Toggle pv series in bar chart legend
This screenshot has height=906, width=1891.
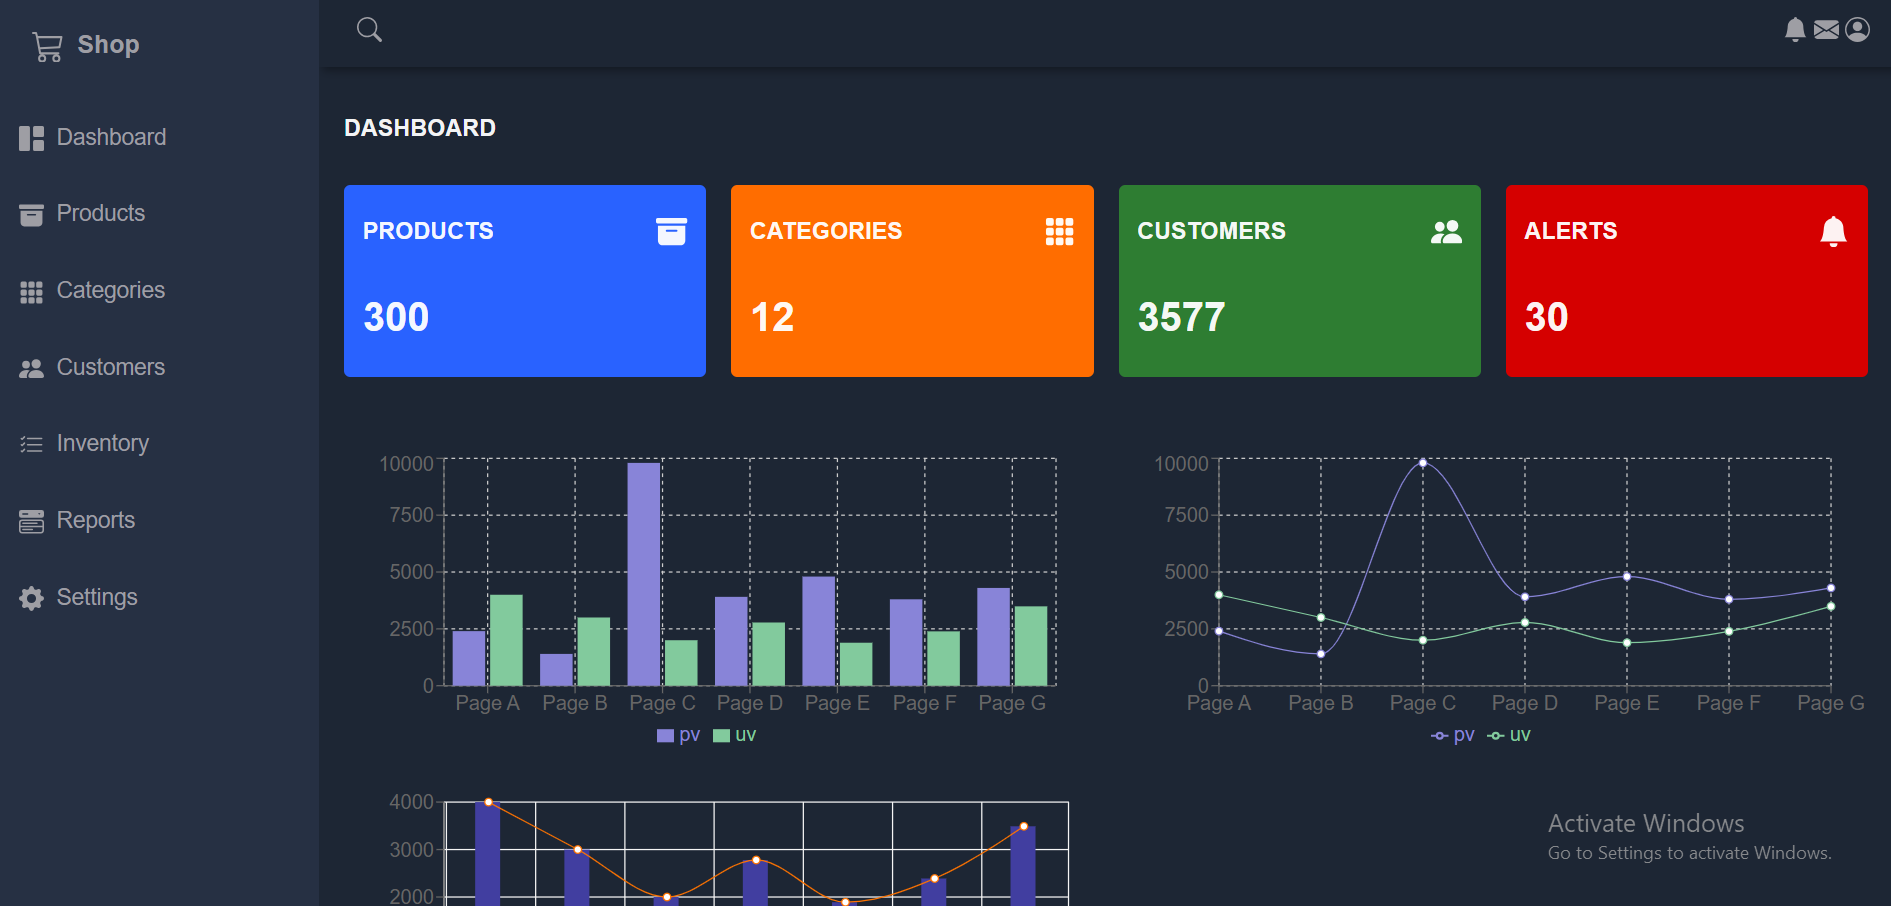click(x=678, y=735)
